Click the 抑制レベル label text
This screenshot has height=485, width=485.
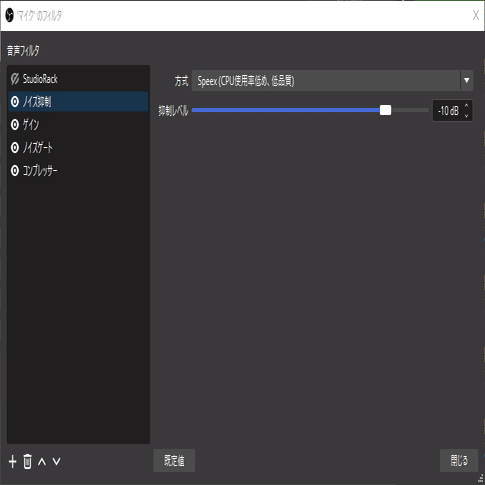(x=173, y=111)
